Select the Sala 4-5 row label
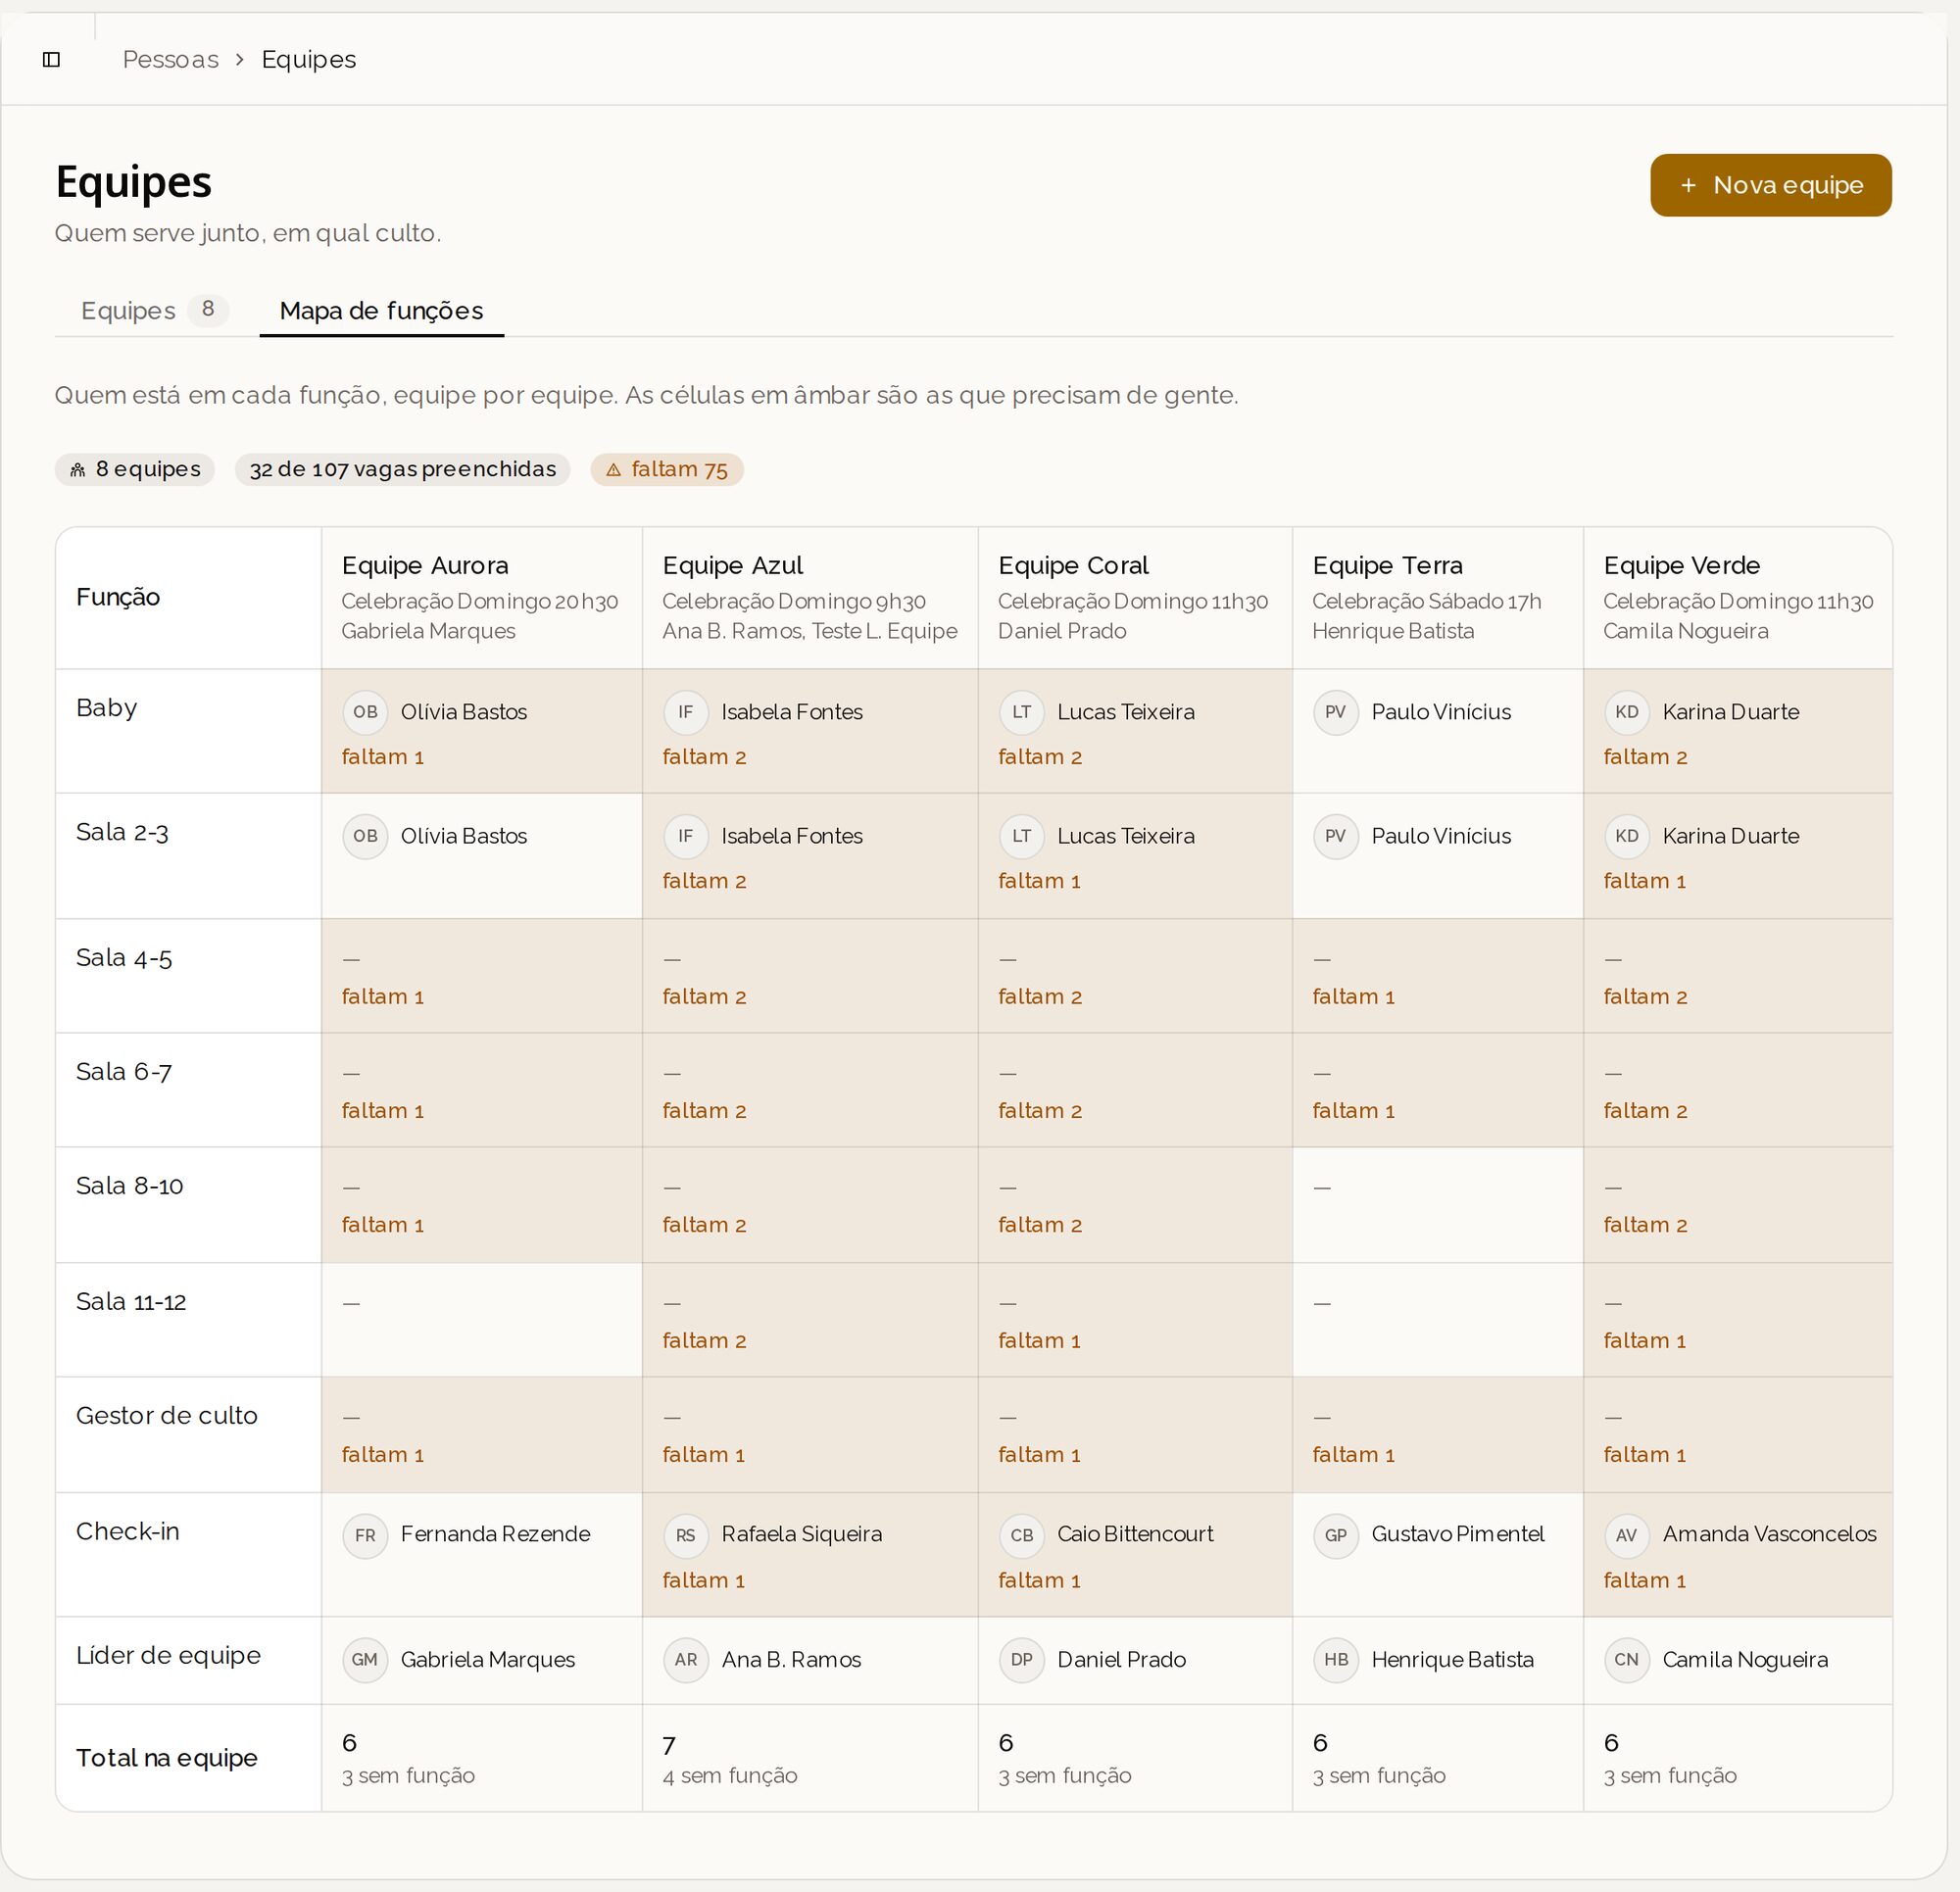The width and height of the screenshot is (1960, 1892). click(124, 958)
